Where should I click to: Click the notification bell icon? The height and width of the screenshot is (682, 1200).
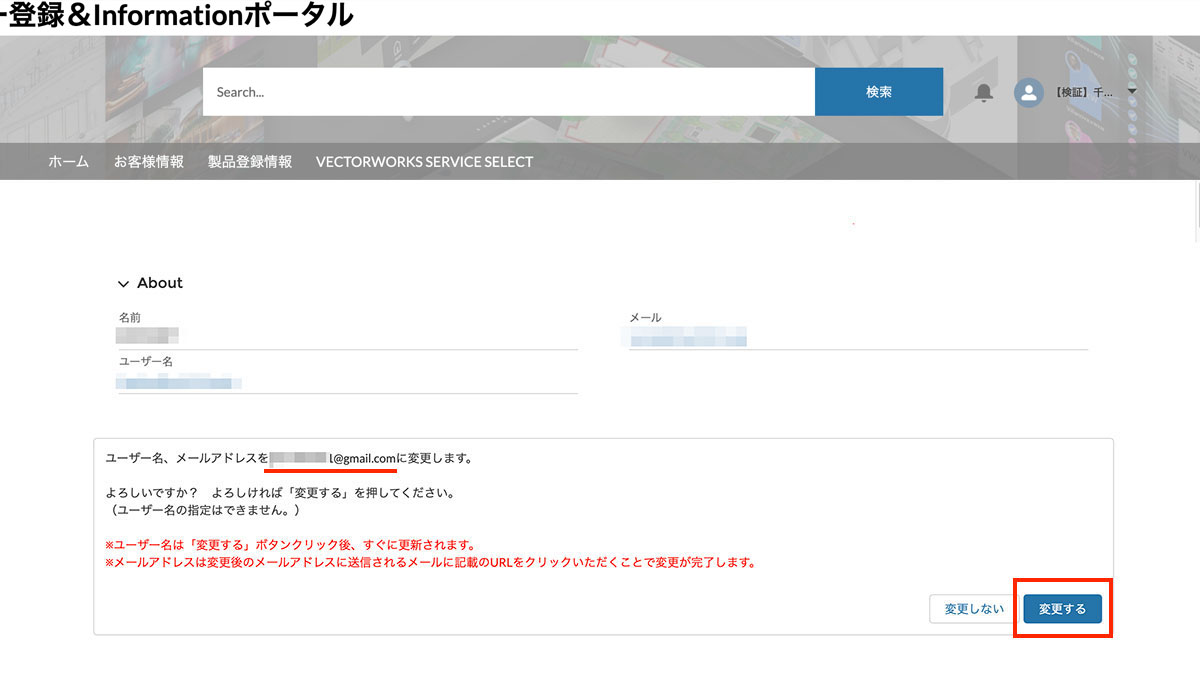click(984, 93)
